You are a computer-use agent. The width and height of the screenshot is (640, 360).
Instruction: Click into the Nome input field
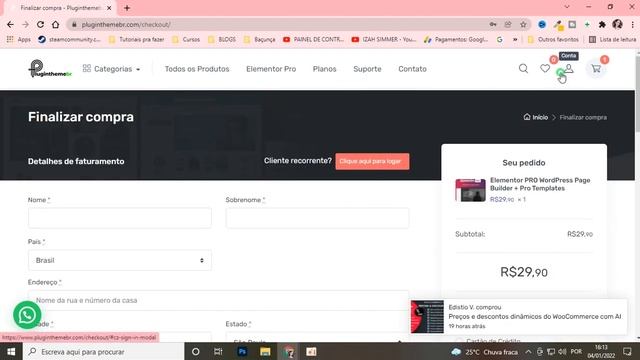click(120, 218)
